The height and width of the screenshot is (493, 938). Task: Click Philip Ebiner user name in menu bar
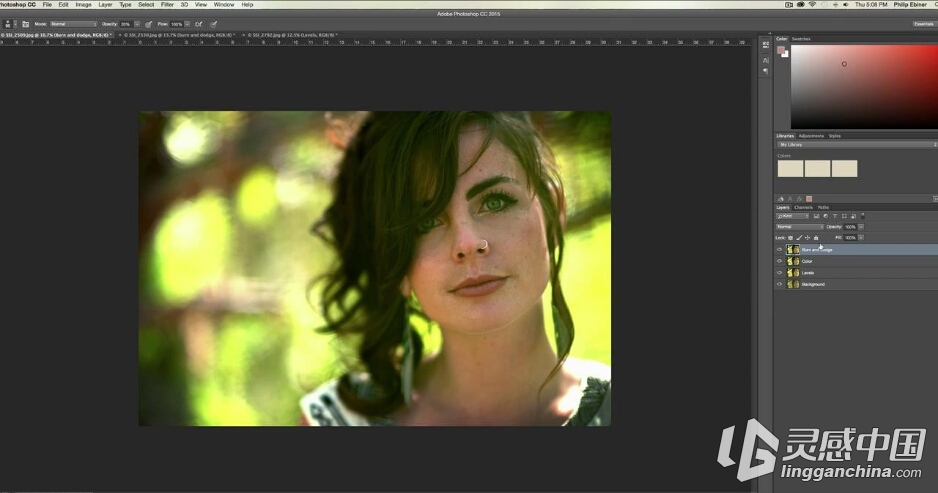[x=910, y=4]
